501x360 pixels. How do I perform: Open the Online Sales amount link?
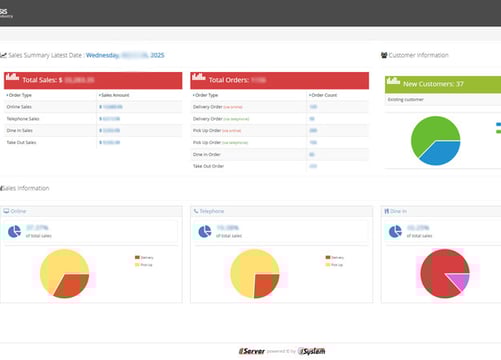pyautogui.click(x=111, y=107)
